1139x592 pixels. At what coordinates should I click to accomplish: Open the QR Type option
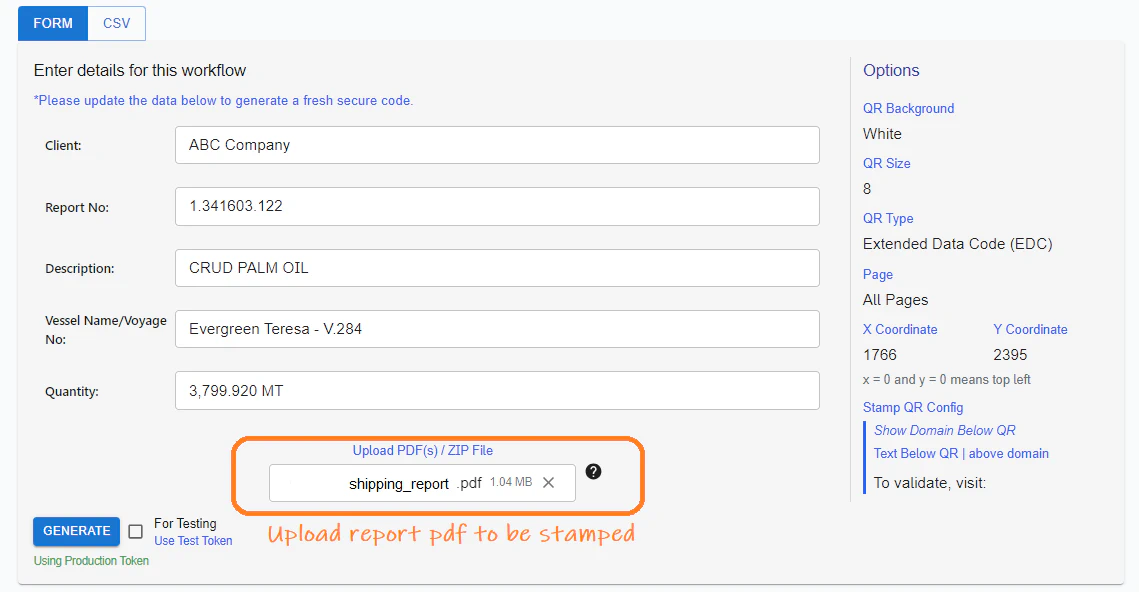click(x=888, y=218)
